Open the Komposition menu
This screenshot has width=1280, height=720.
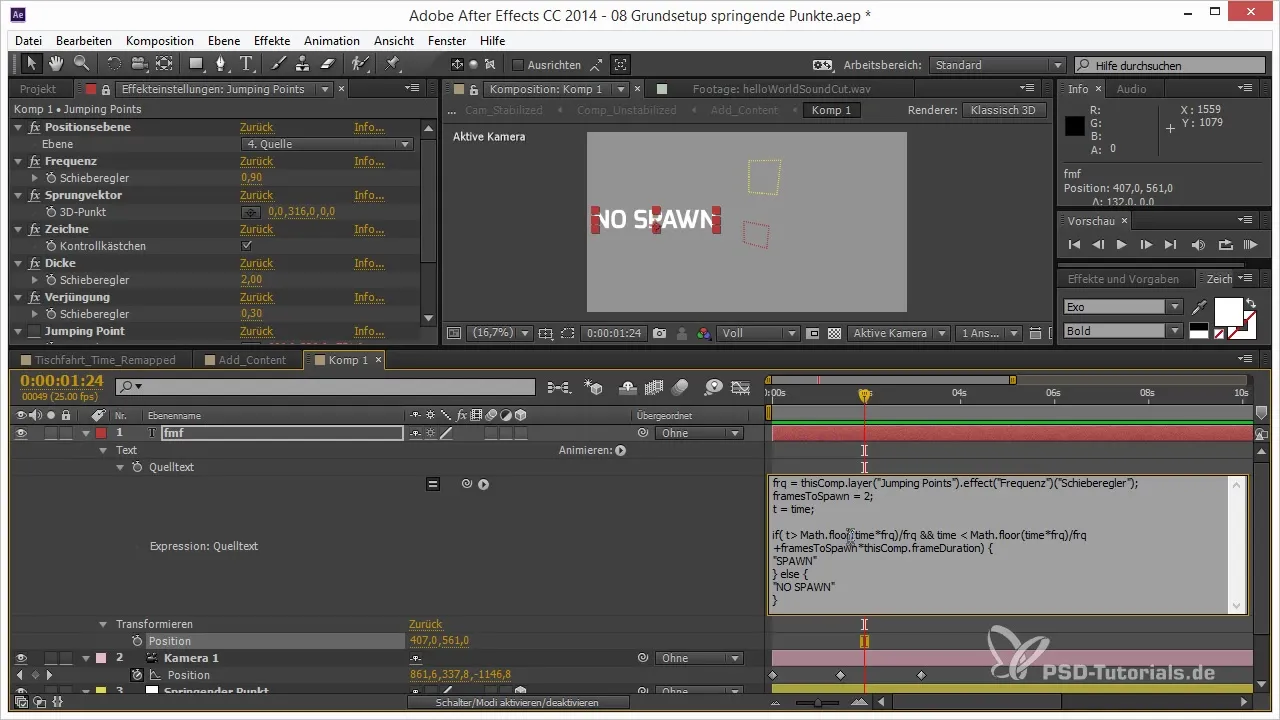tap(160, 41)
